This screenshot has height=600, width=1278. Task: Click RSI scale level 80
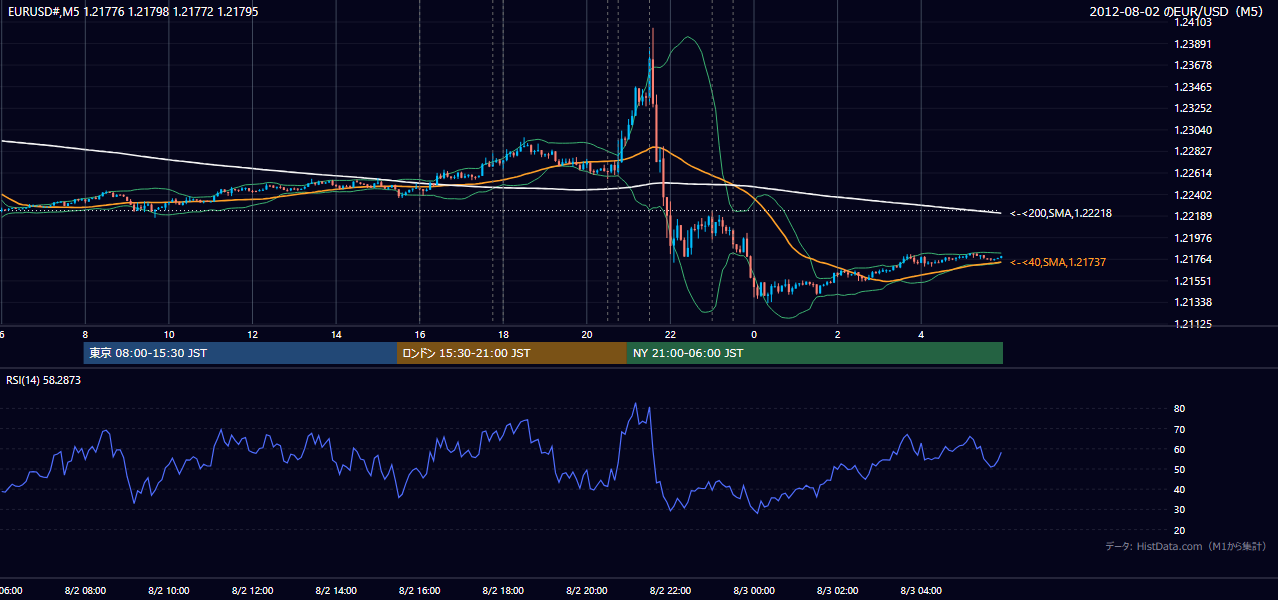tap(1180, 409)
